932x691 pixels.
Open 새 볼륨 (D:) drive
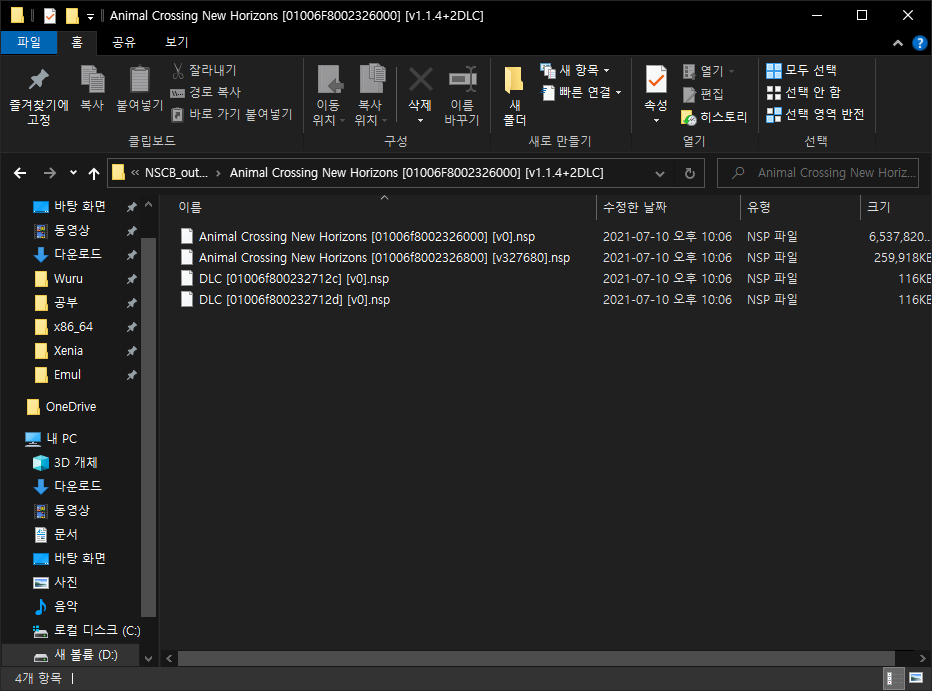click(x=86, y=655)
